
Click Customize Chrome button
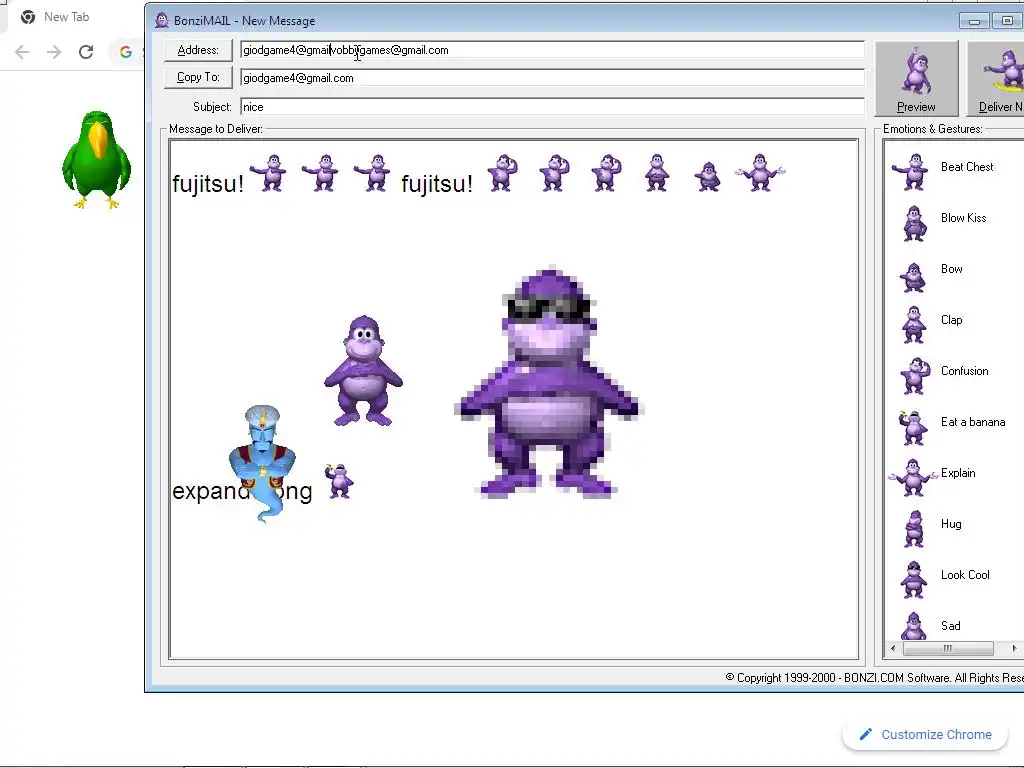(925, 735)
